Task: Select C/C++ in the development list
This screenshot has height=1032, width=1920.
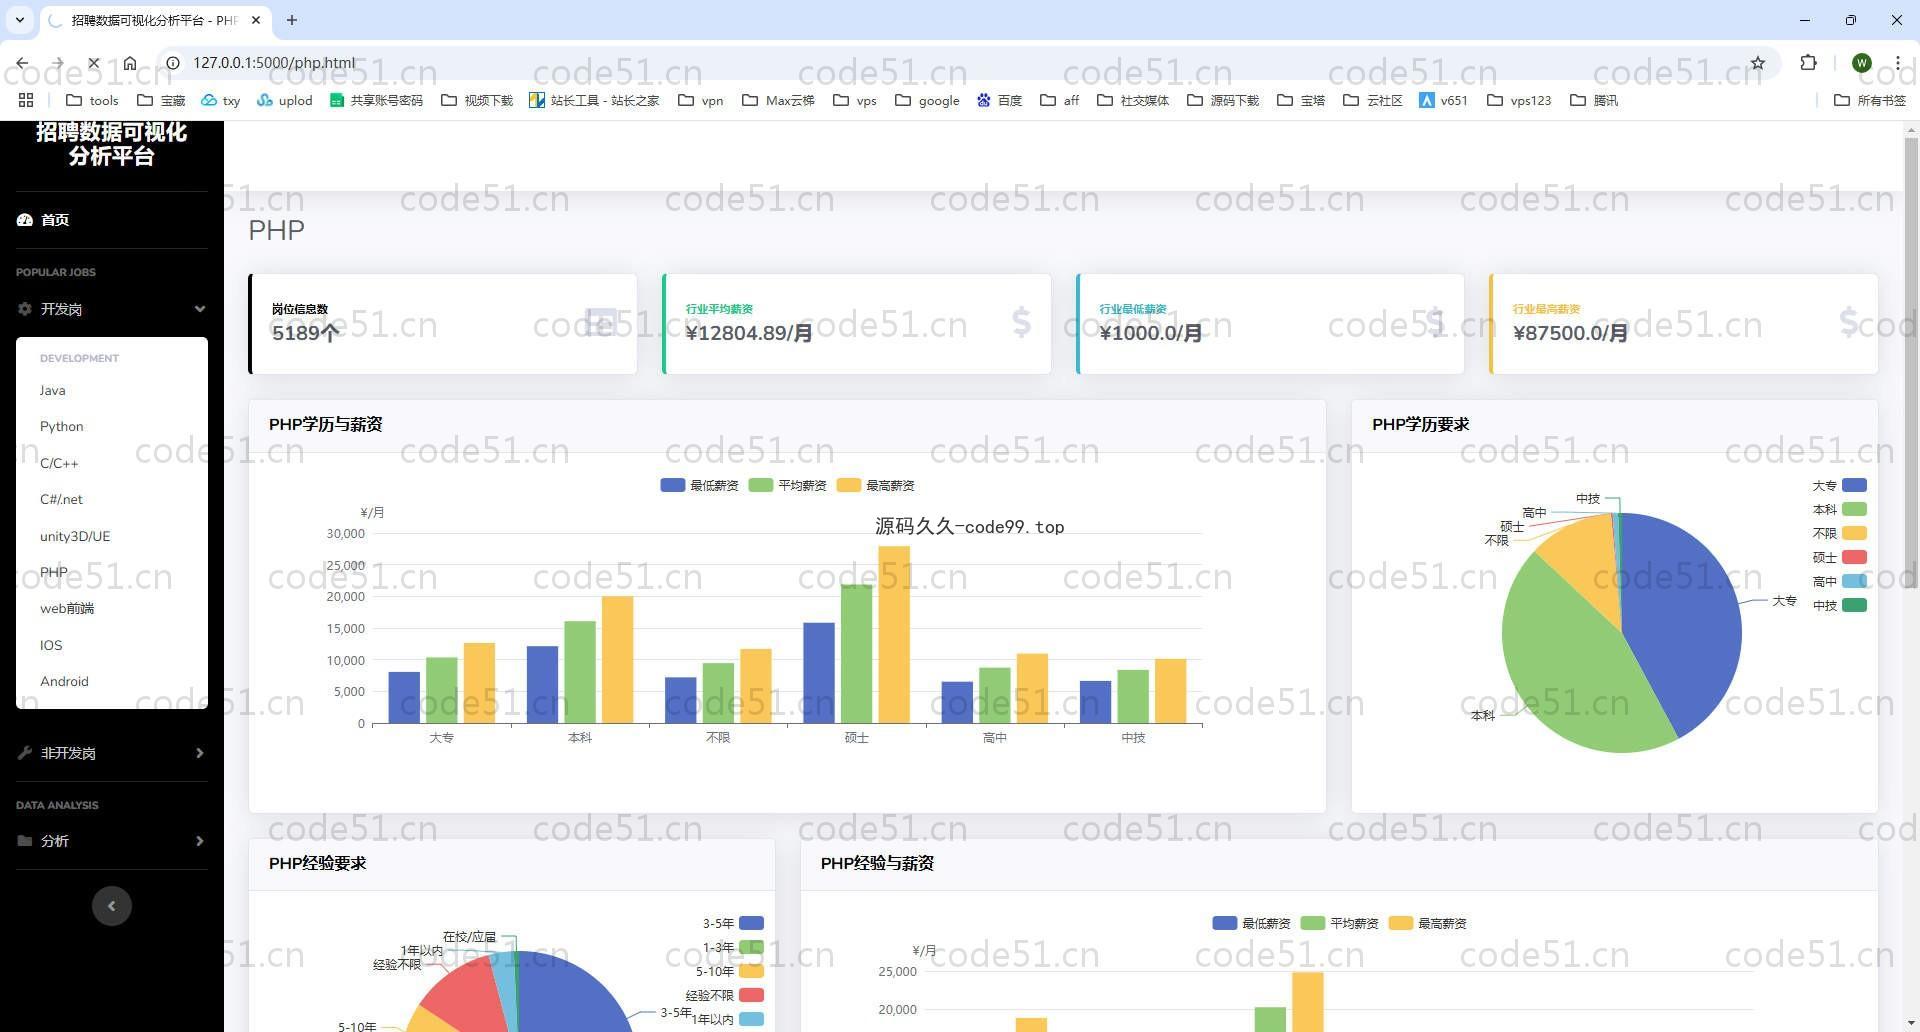Action: 59,463
